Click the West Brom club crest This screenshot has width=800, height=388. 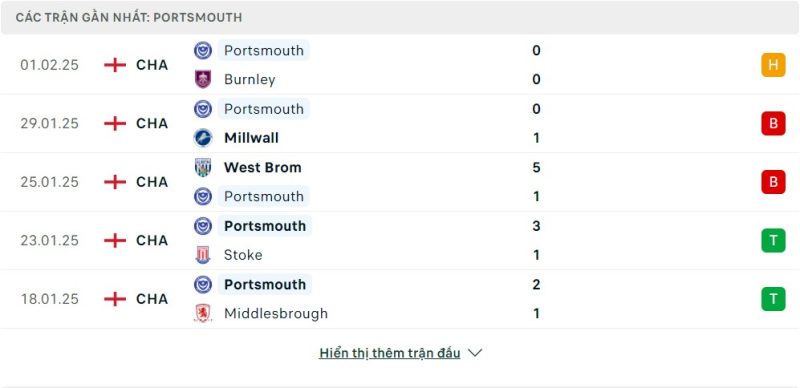(x=203, y=167)
